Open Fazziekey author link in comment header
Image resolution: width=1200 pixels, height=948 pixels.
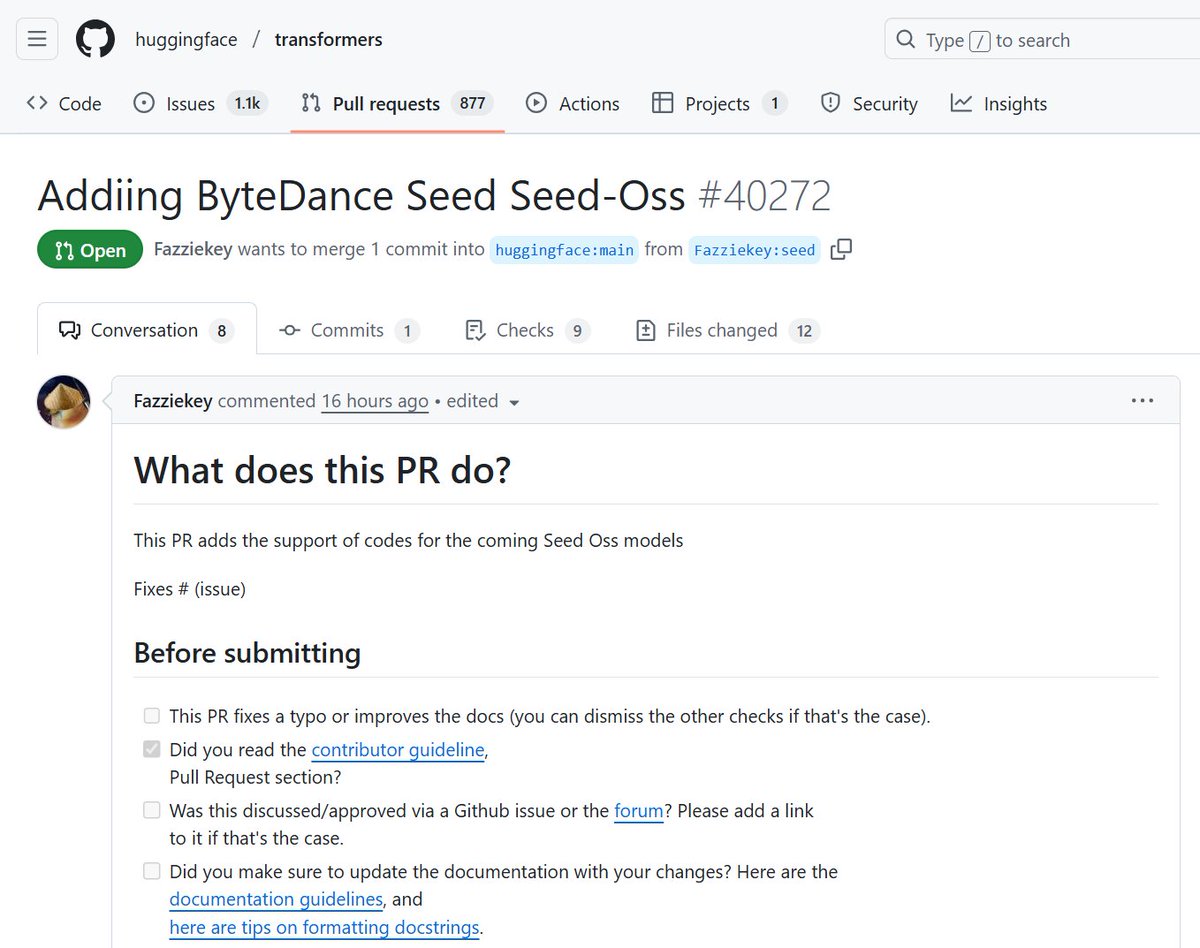173,401
